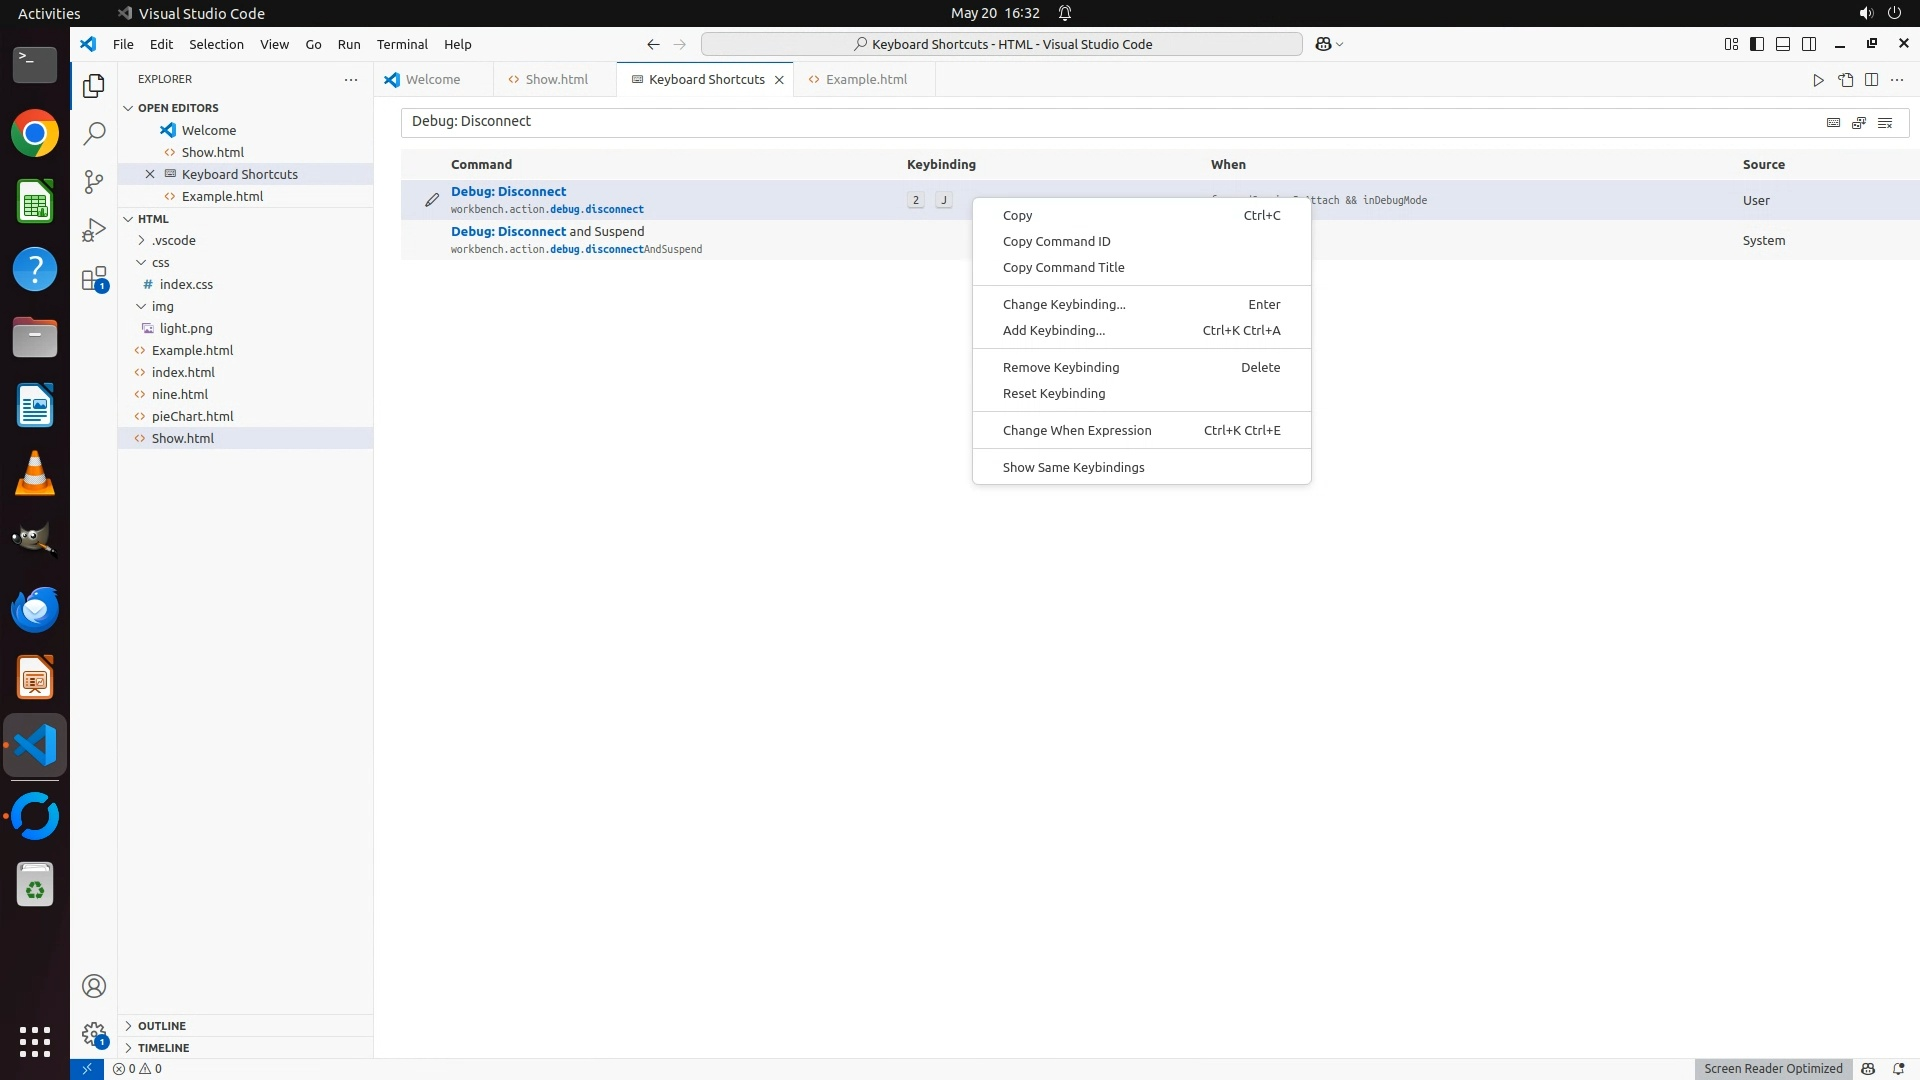Click the keybindings search input field
1920x1080 pixels.
(x=1100, y=122)
